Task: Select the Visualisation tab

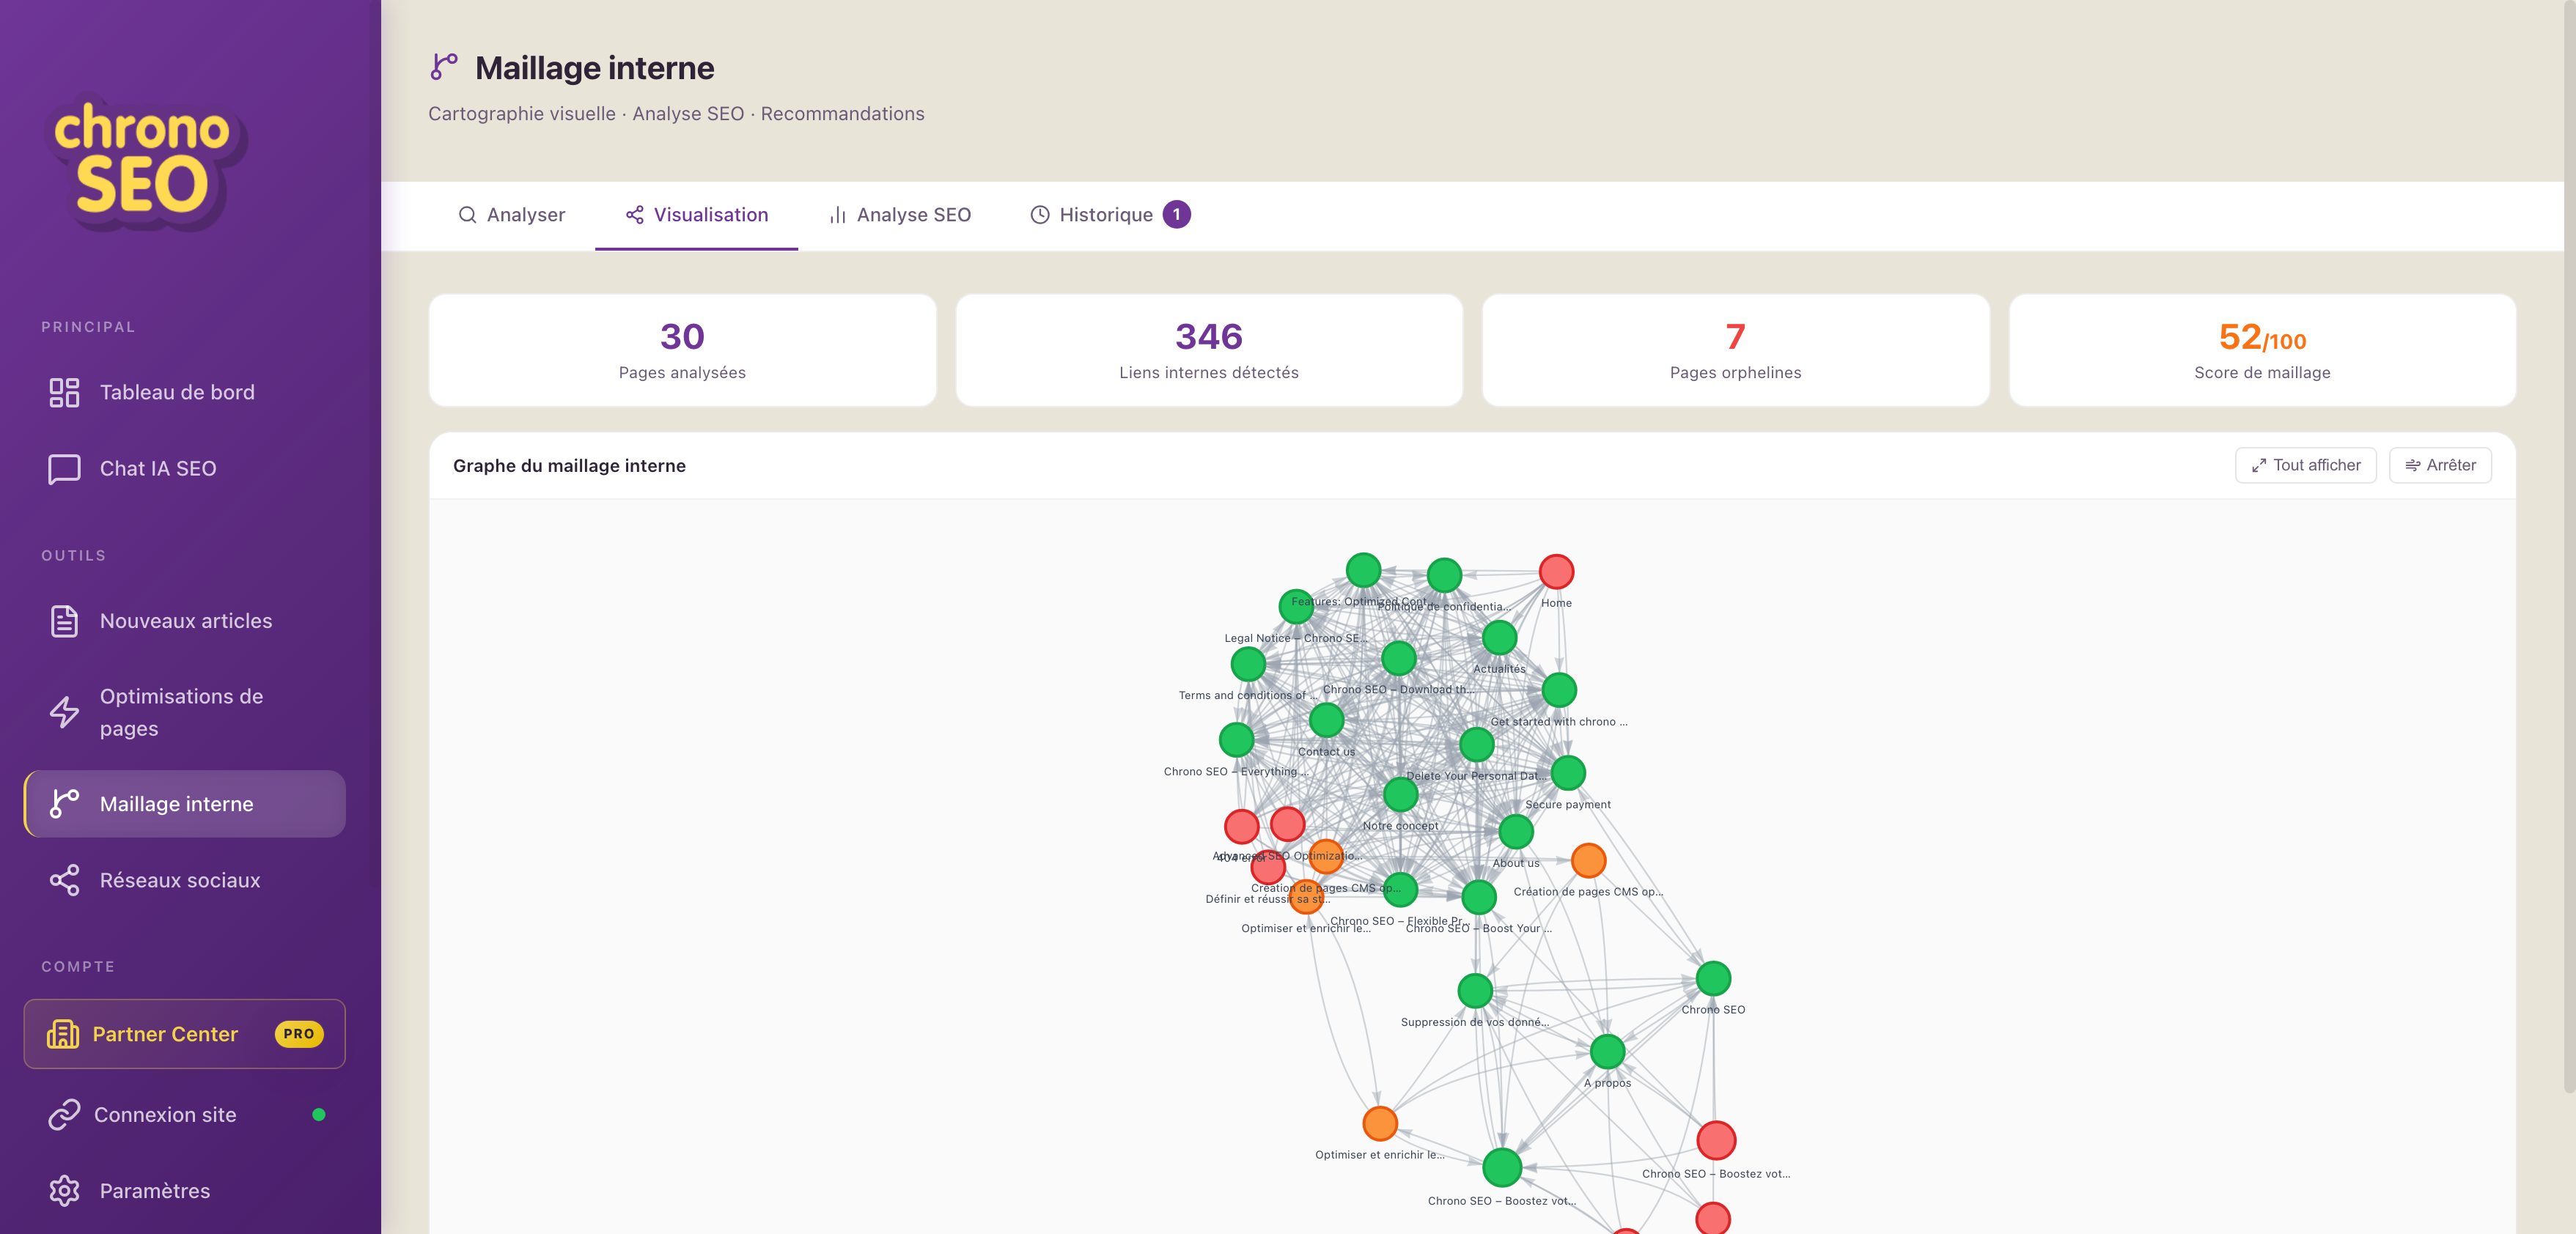Action: pyautogui.click(x=697, y=215)
